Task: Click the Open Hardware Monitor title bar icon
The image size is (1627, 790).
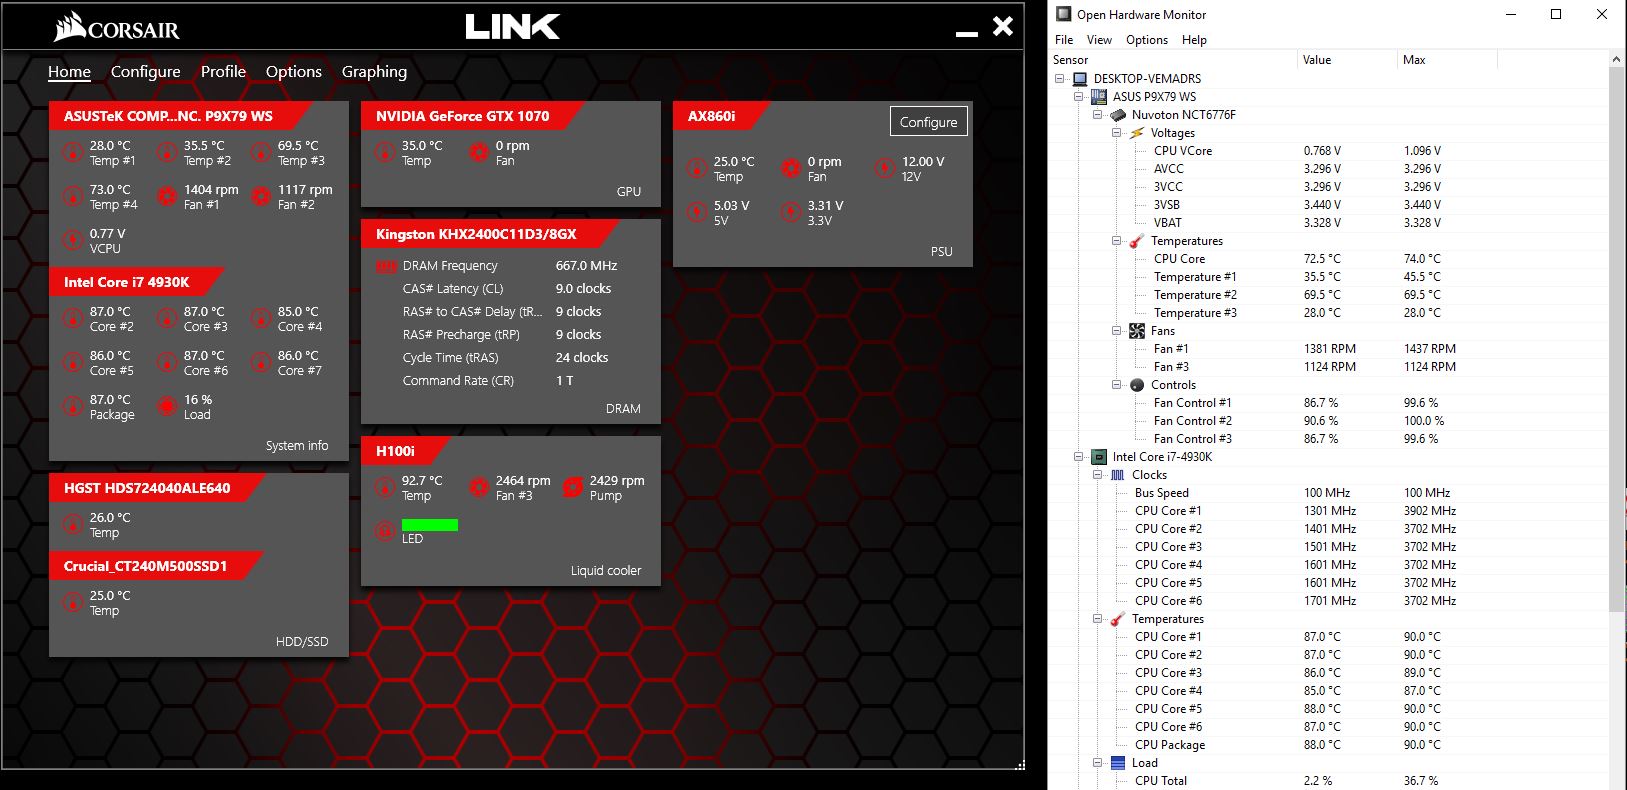Action: pyautogui.click(x=1064, y=14)
